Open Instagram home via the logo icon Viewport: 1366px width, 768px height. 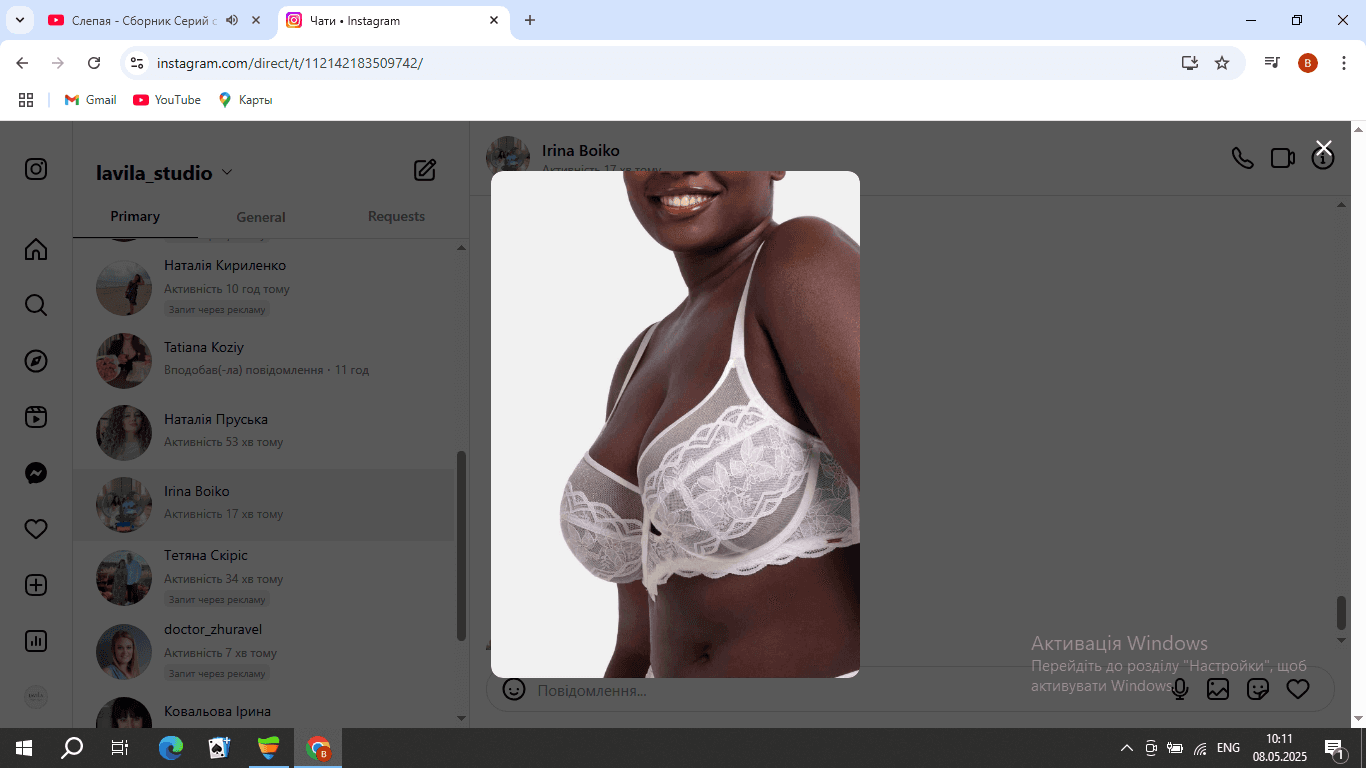(36, 169)
